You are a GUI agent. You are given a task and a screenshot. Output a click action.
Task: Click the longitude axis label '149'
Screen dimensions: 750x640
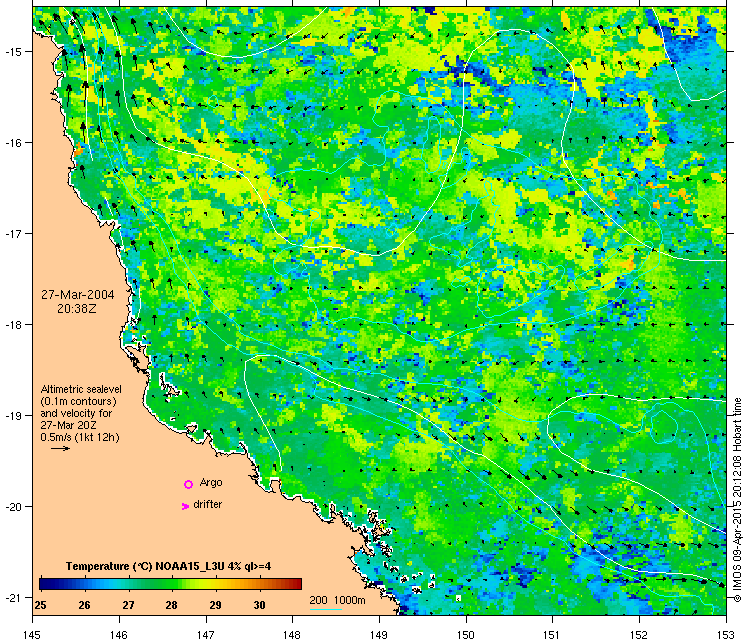coord(379,635)
